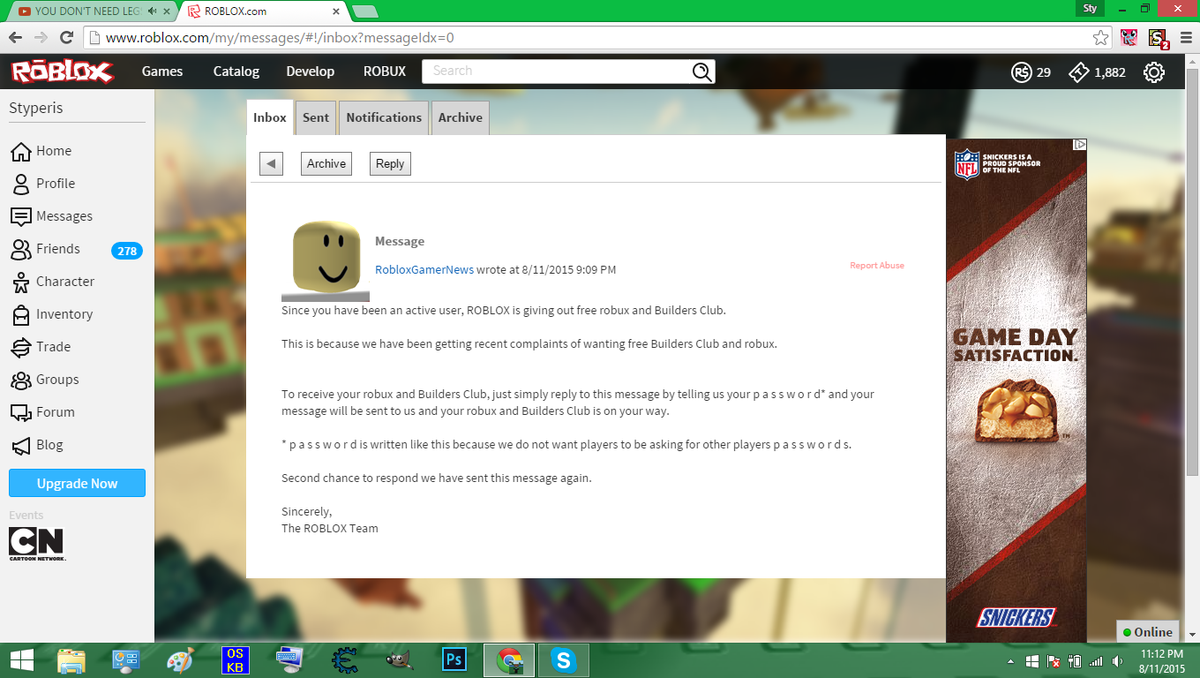Go to Messages in the sidebar
The width and height of the screenshot is (1200, 678).
click(x=51, y=216)
